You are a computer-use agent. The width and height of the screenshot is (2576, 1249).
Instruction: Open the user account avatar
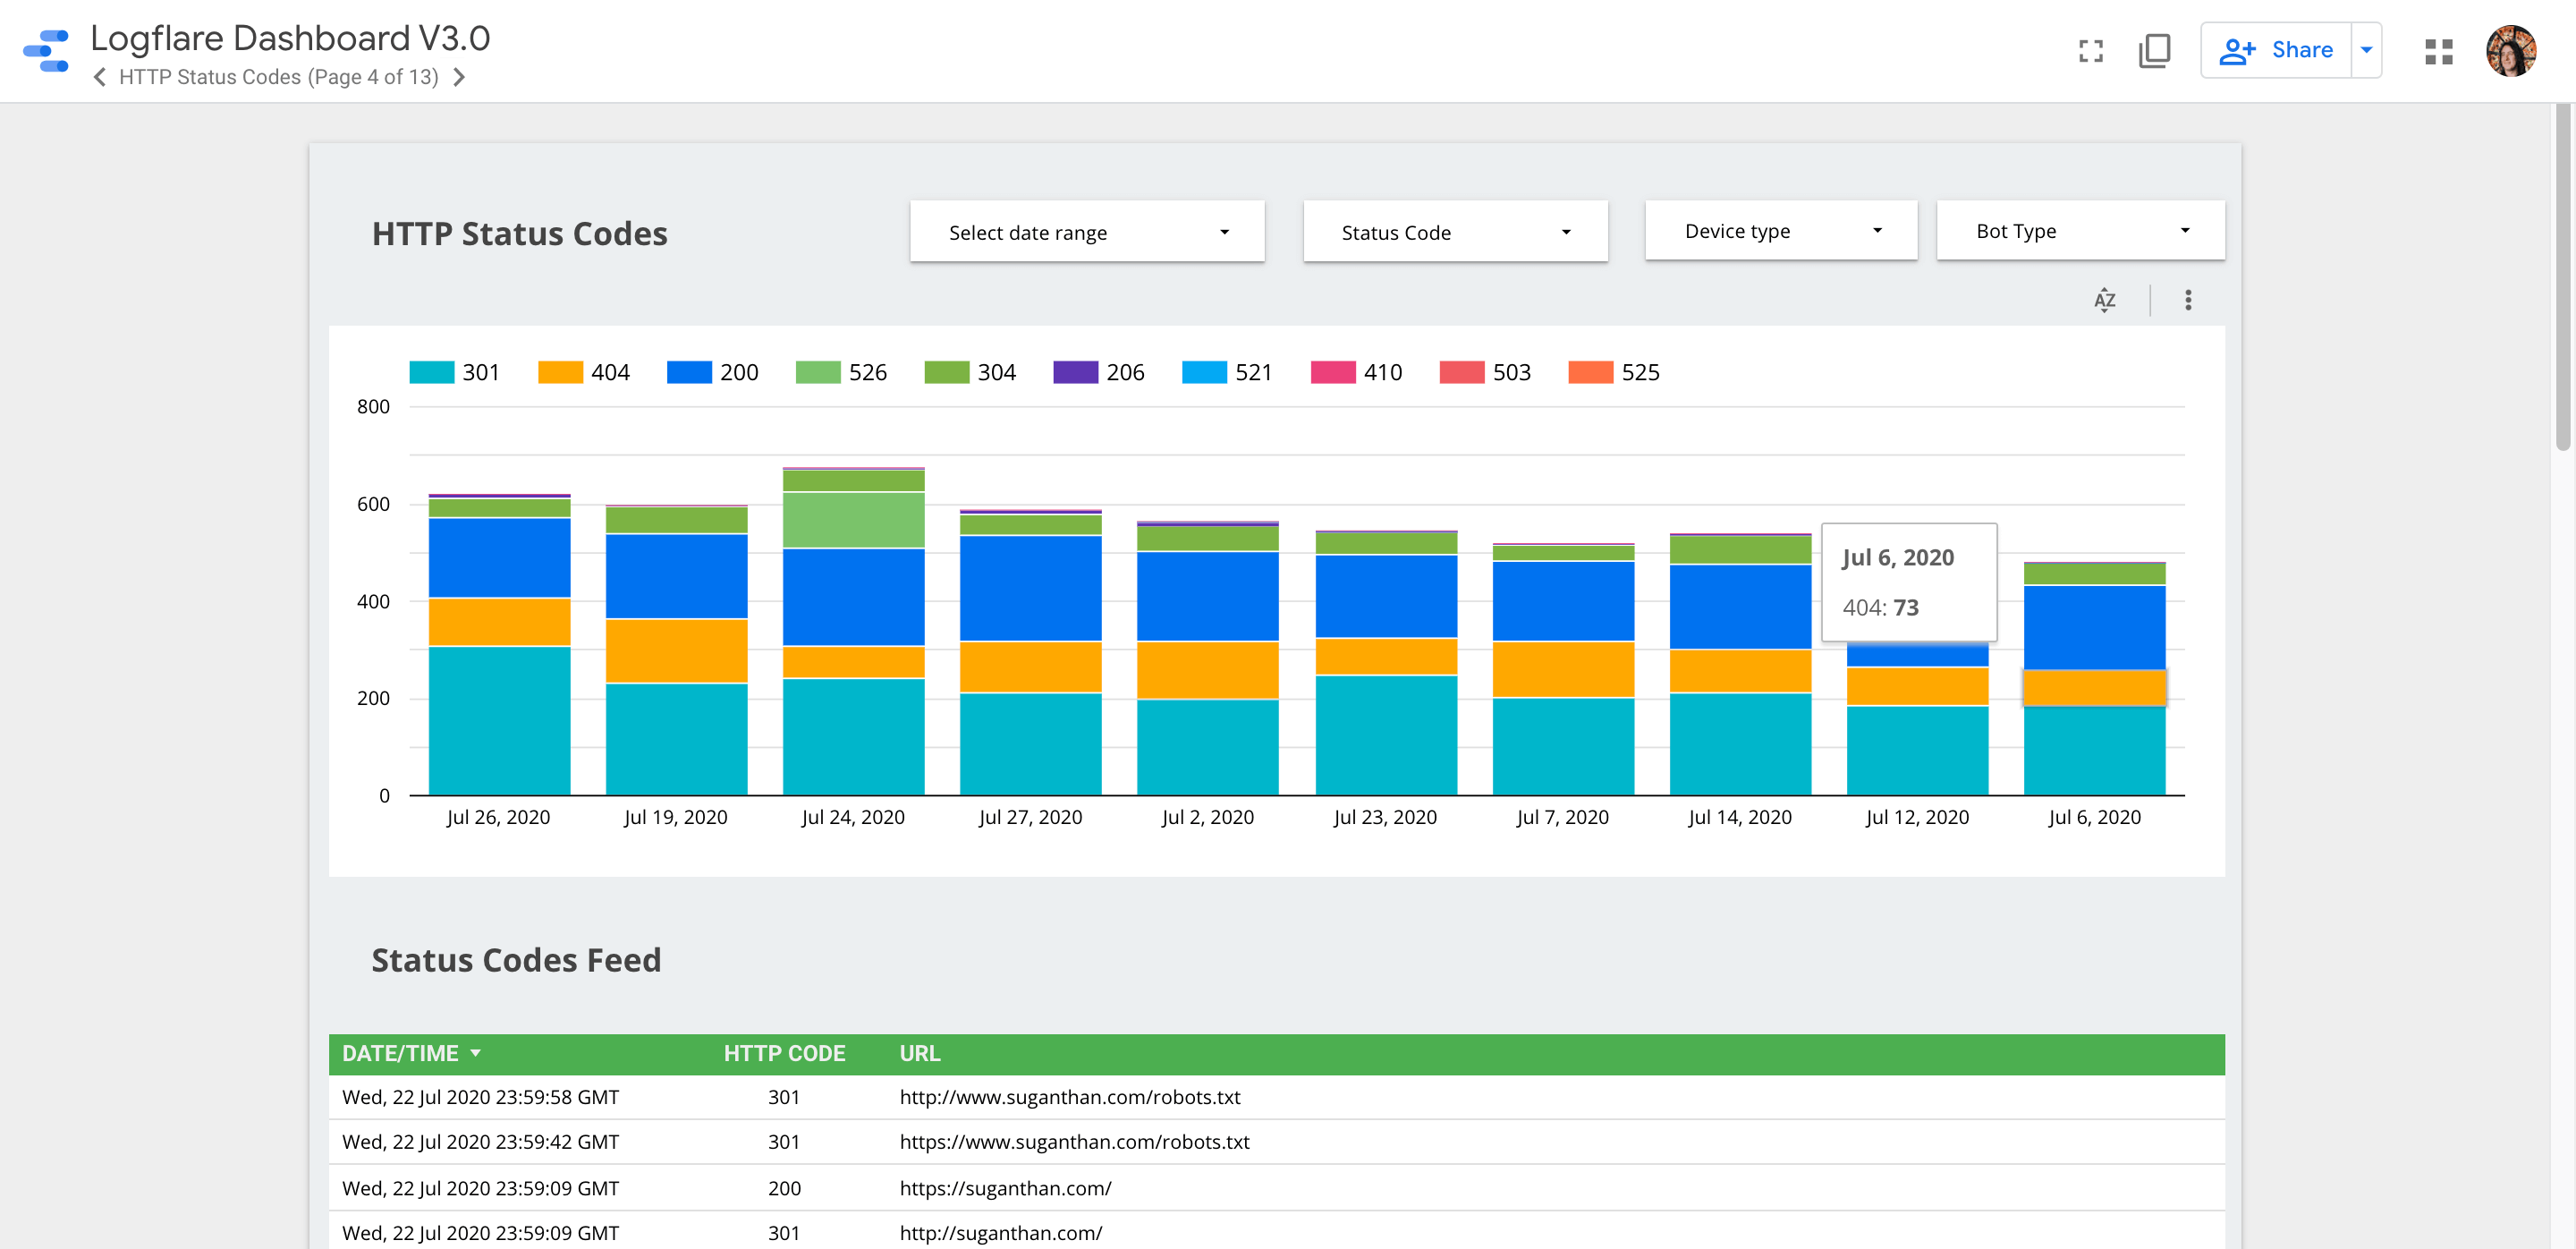point(2510,51)
